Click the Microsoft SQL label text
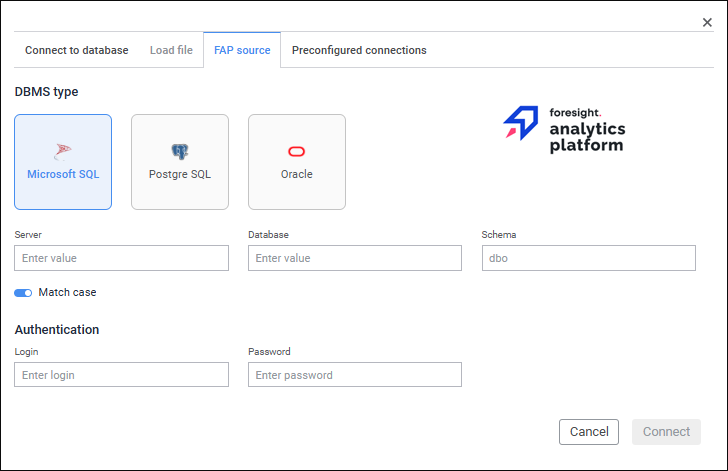Viewport: 728px width, 471px height. pos(63,174)
